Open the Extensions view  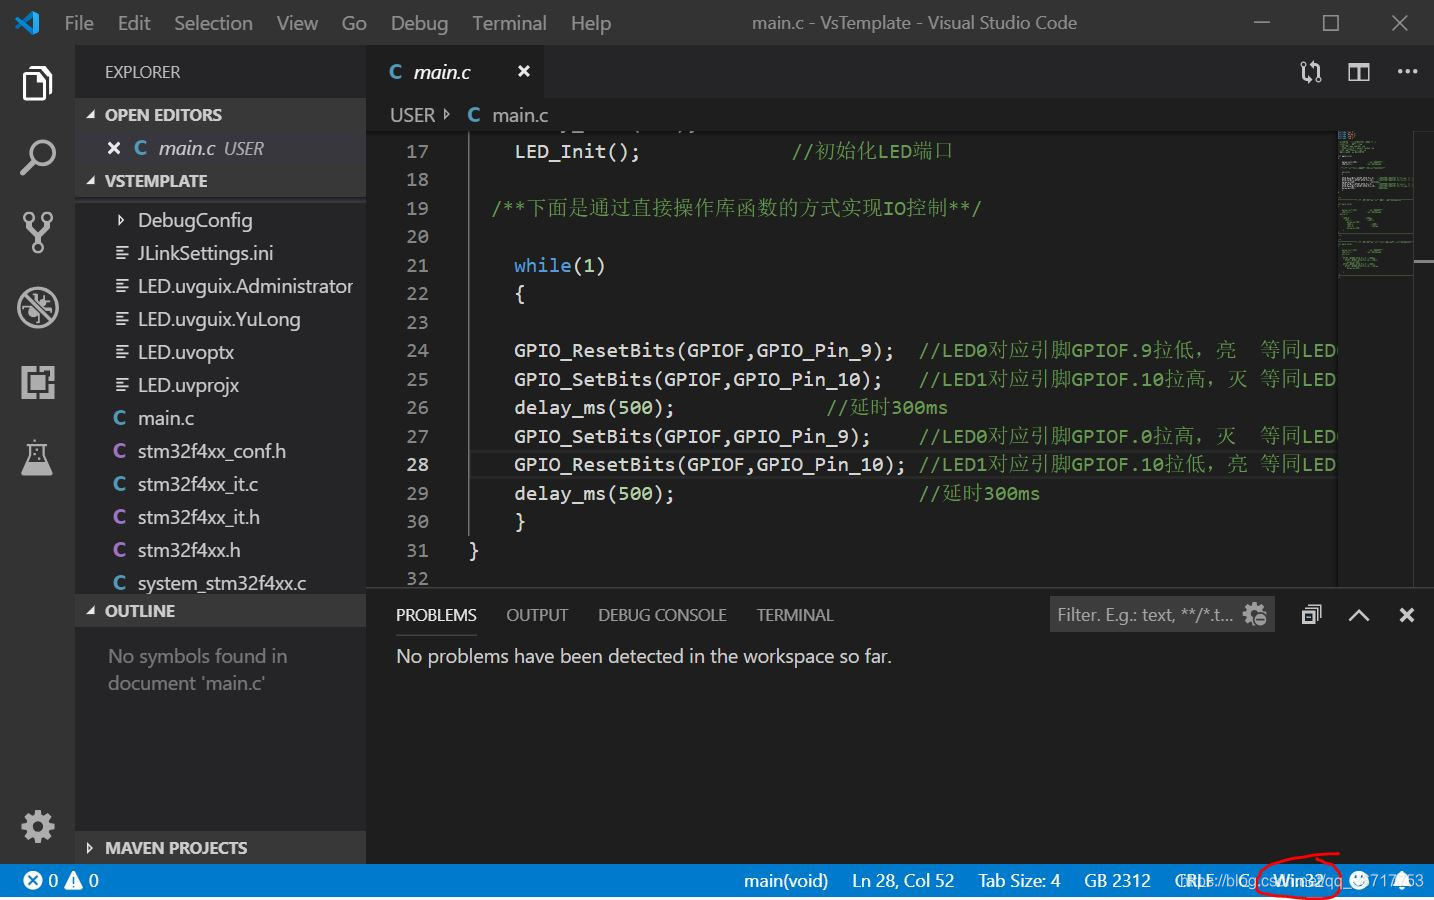[37, 382]
